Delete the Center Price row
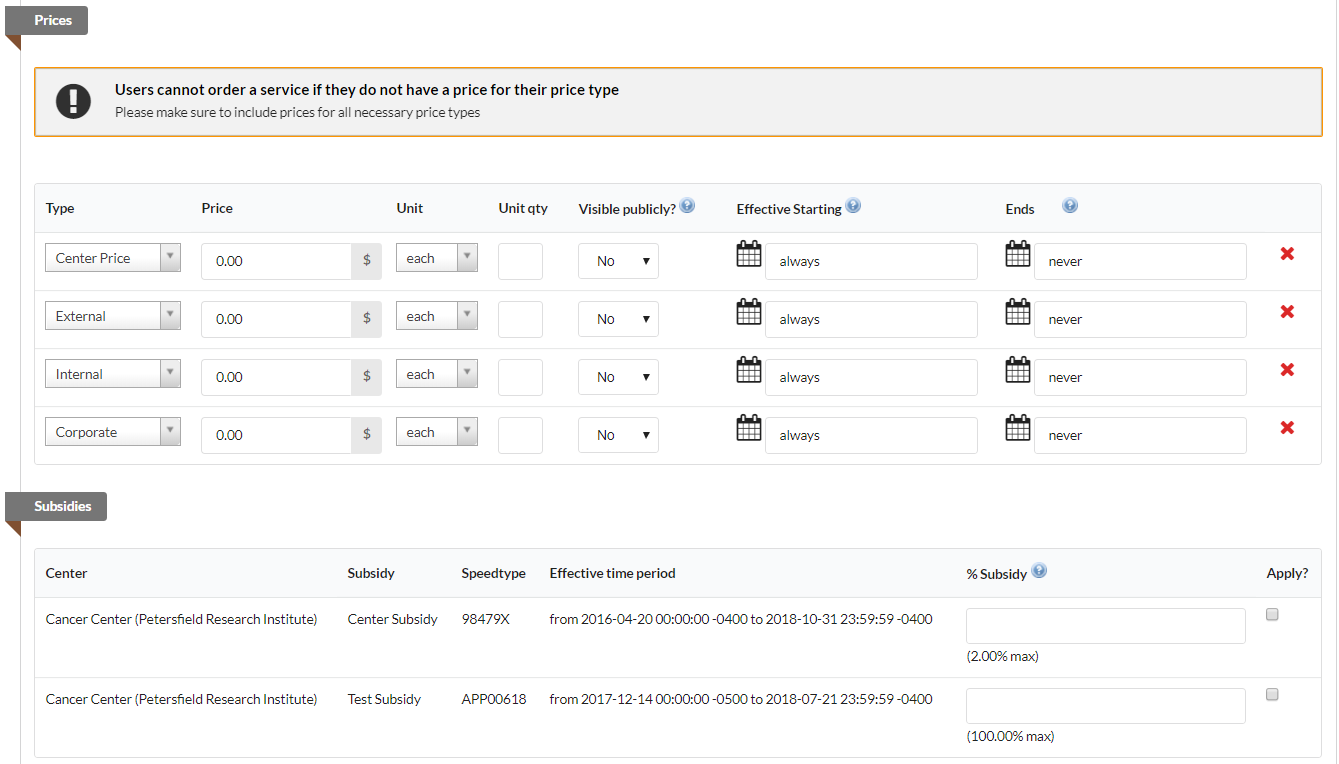Image resolution: width=1339 pixels, height=764 pixels. pos(1287,254)
